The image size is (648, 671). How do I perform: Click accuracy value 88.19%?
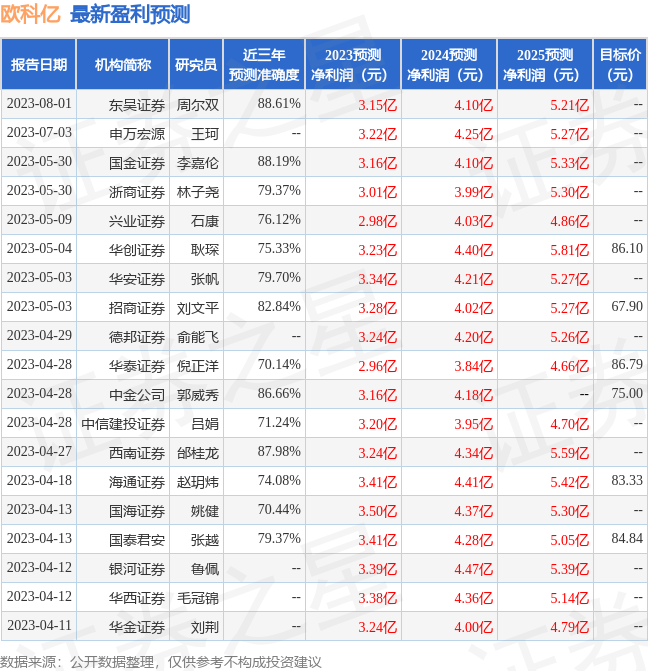pos(279,162)
